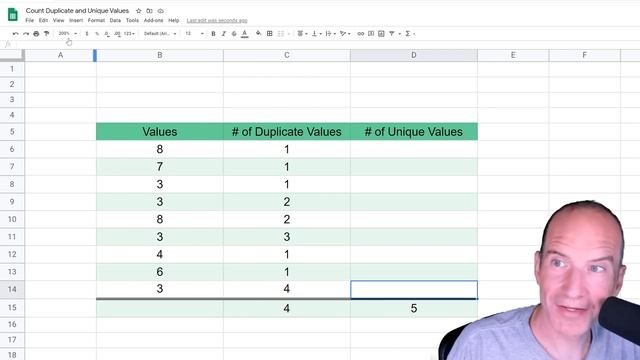Create a filter
Screen dimensions: 640x360
392,33
